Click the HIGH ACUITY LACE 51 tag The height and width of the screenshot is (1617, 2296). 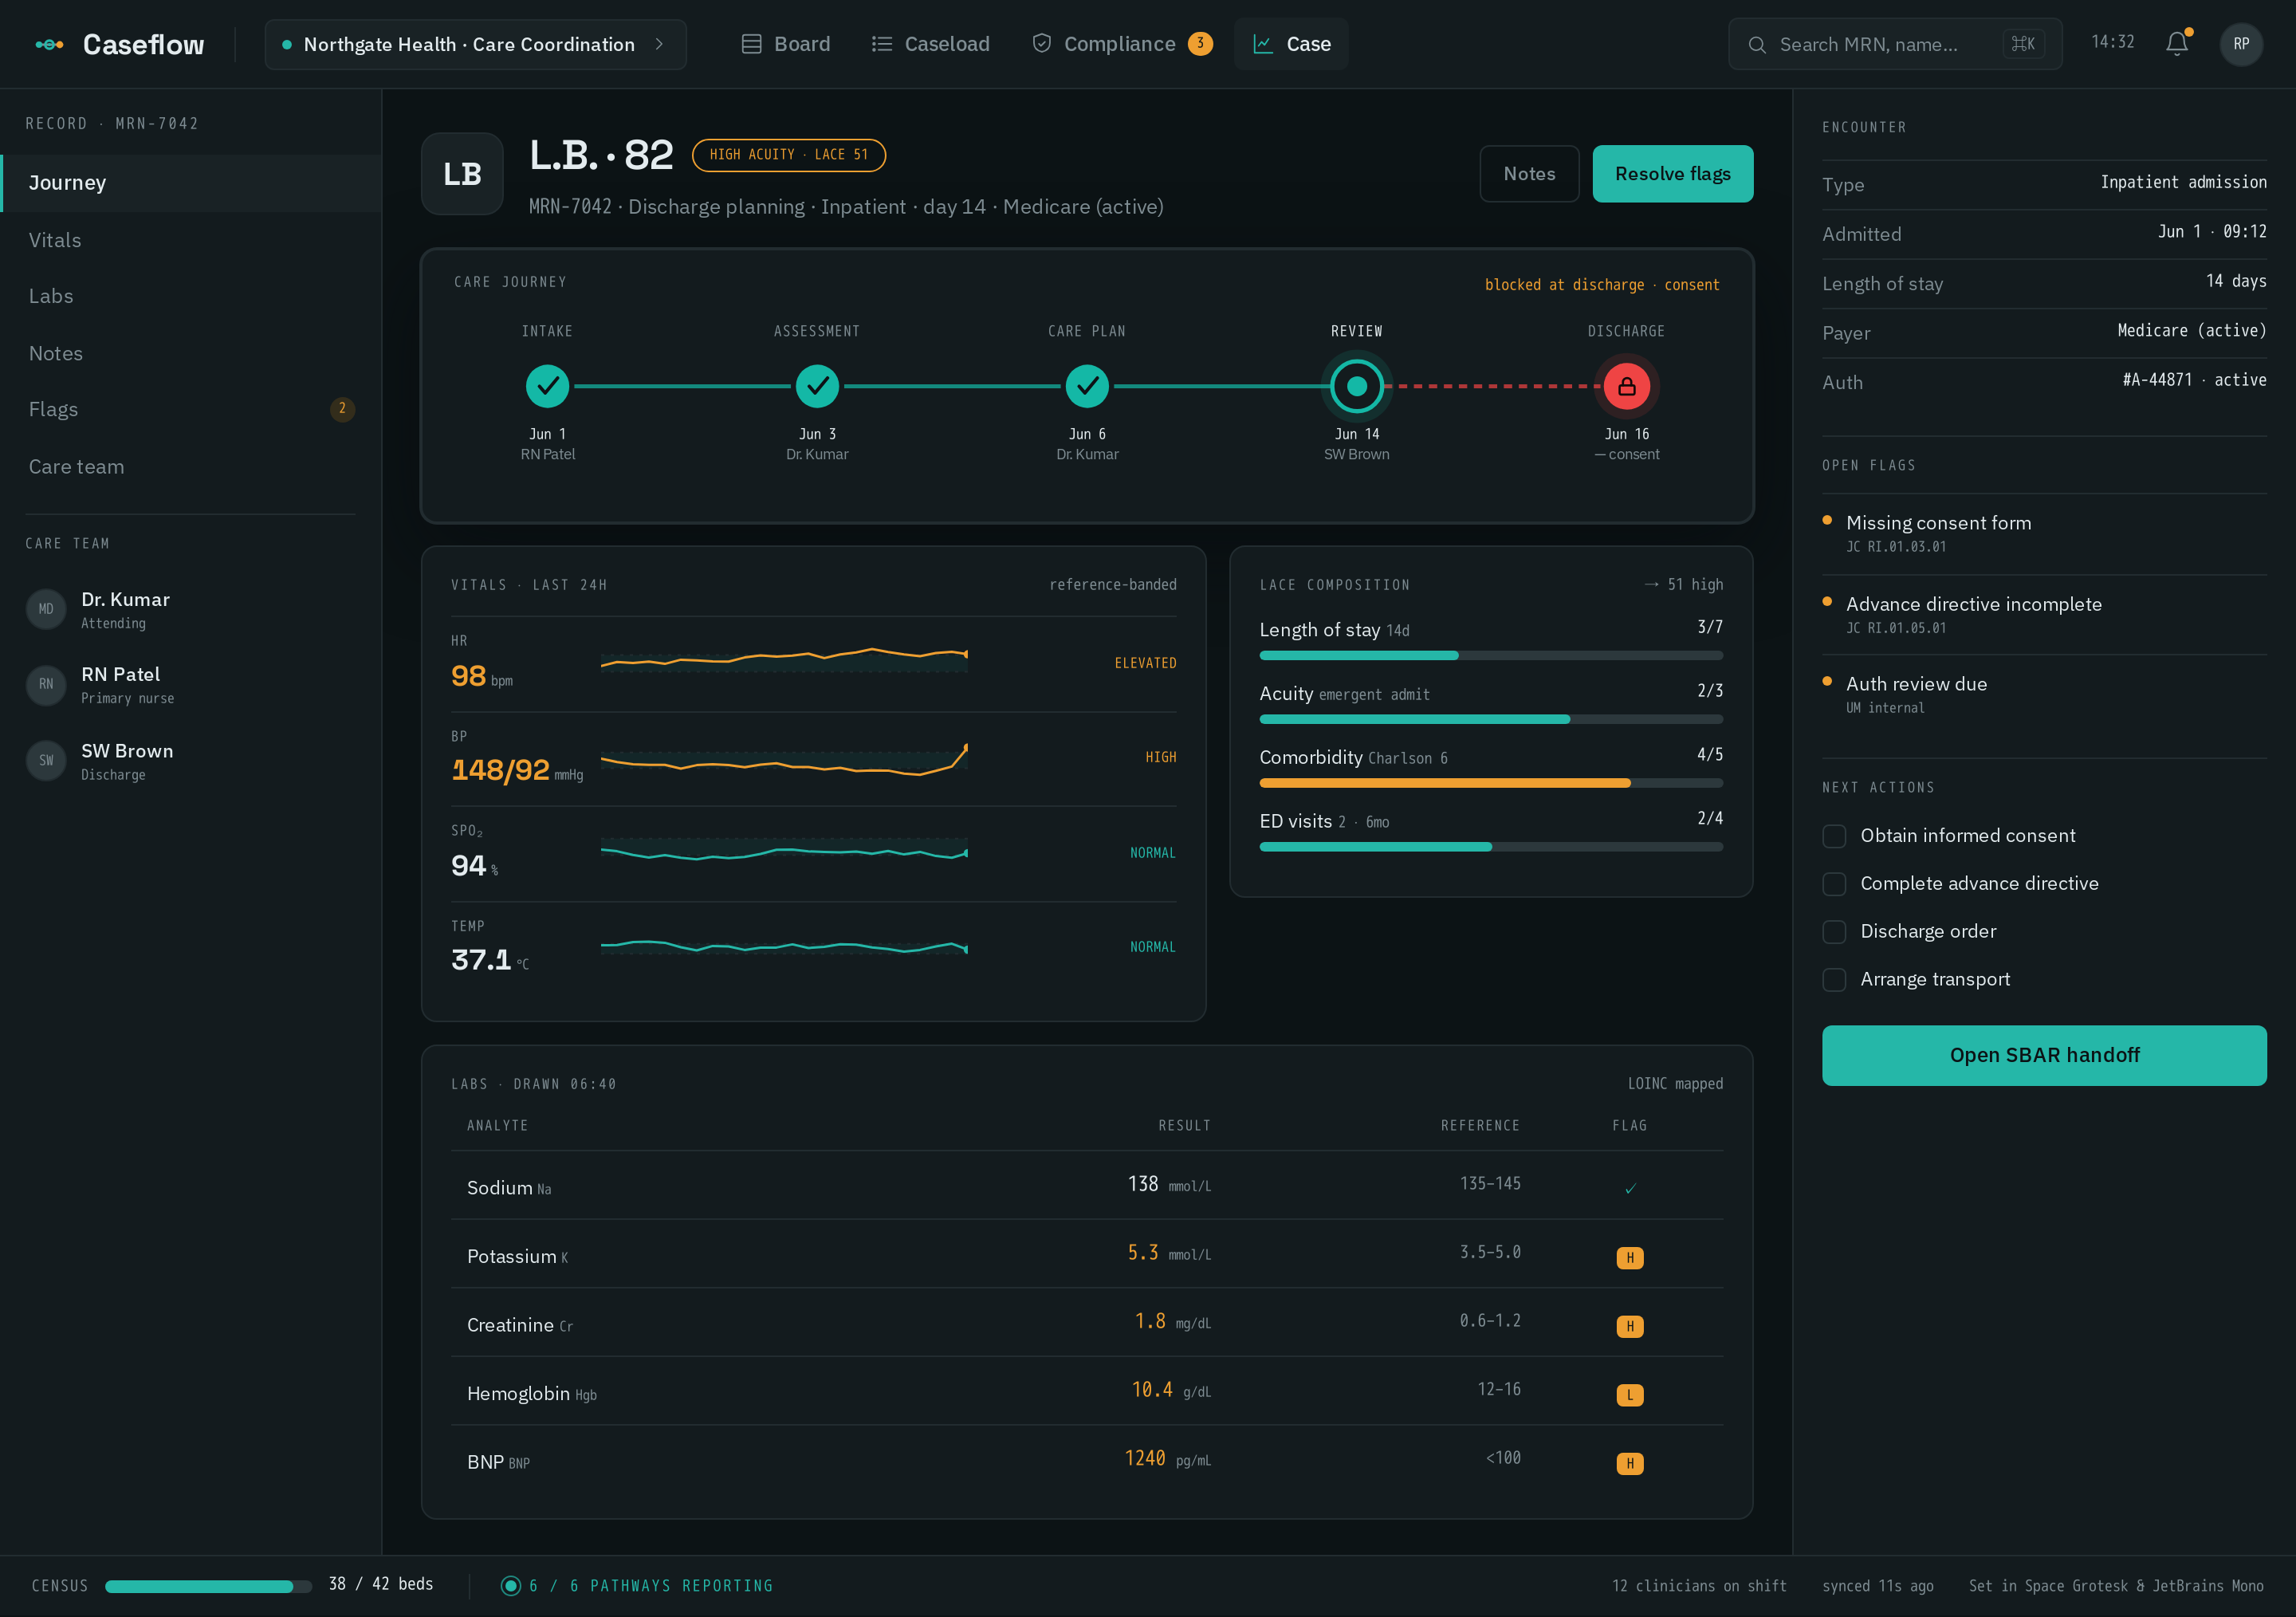coord(789,155)
